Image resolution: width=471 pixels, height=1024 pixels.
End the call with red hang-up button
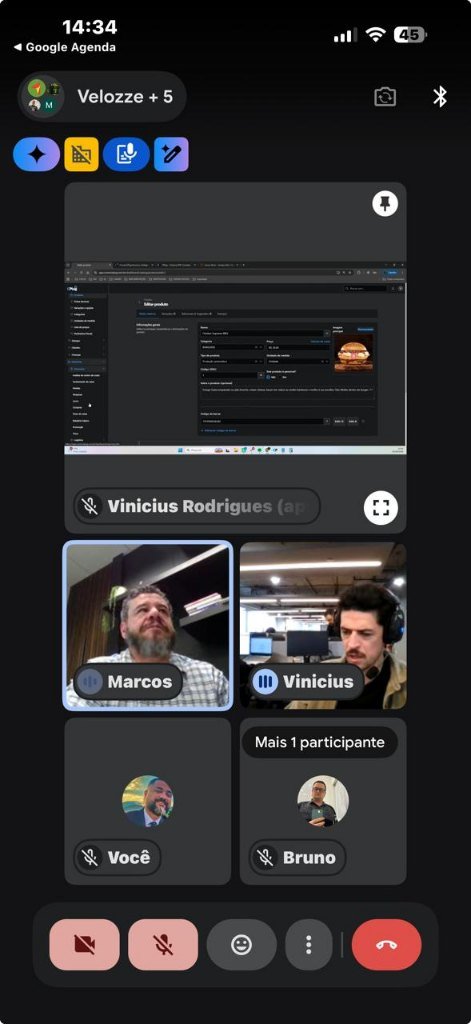pos(387,944)
